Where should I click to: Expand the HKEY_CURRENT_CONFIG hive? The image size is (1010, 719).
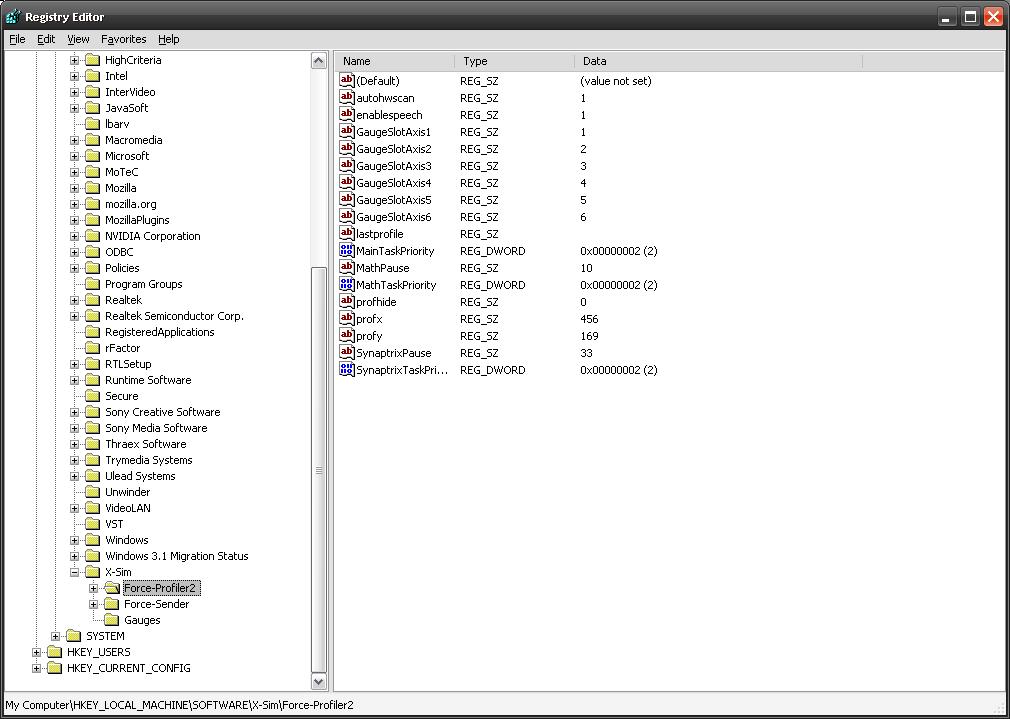tap(36, 668)
